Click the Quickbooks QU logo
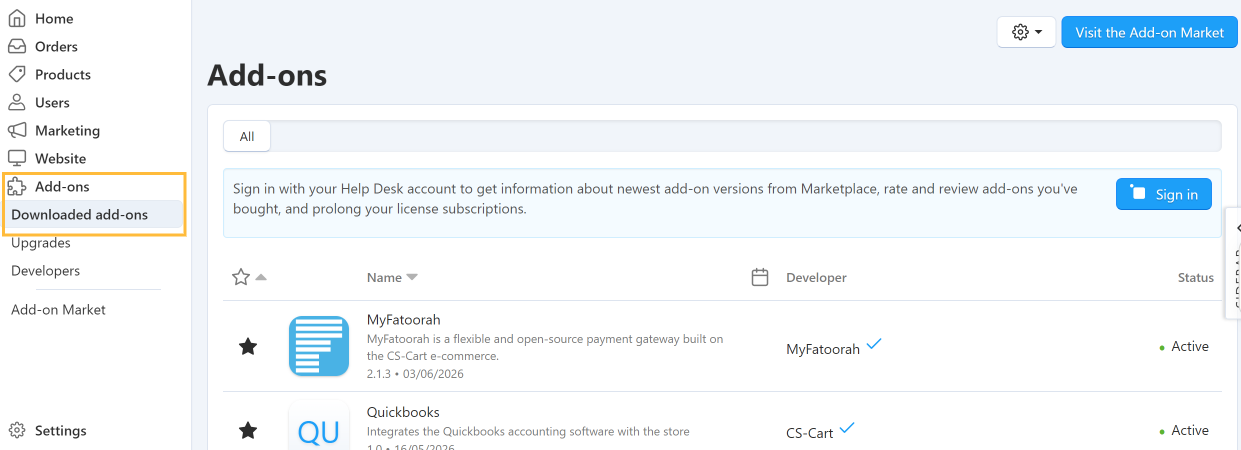 (319, 427)
